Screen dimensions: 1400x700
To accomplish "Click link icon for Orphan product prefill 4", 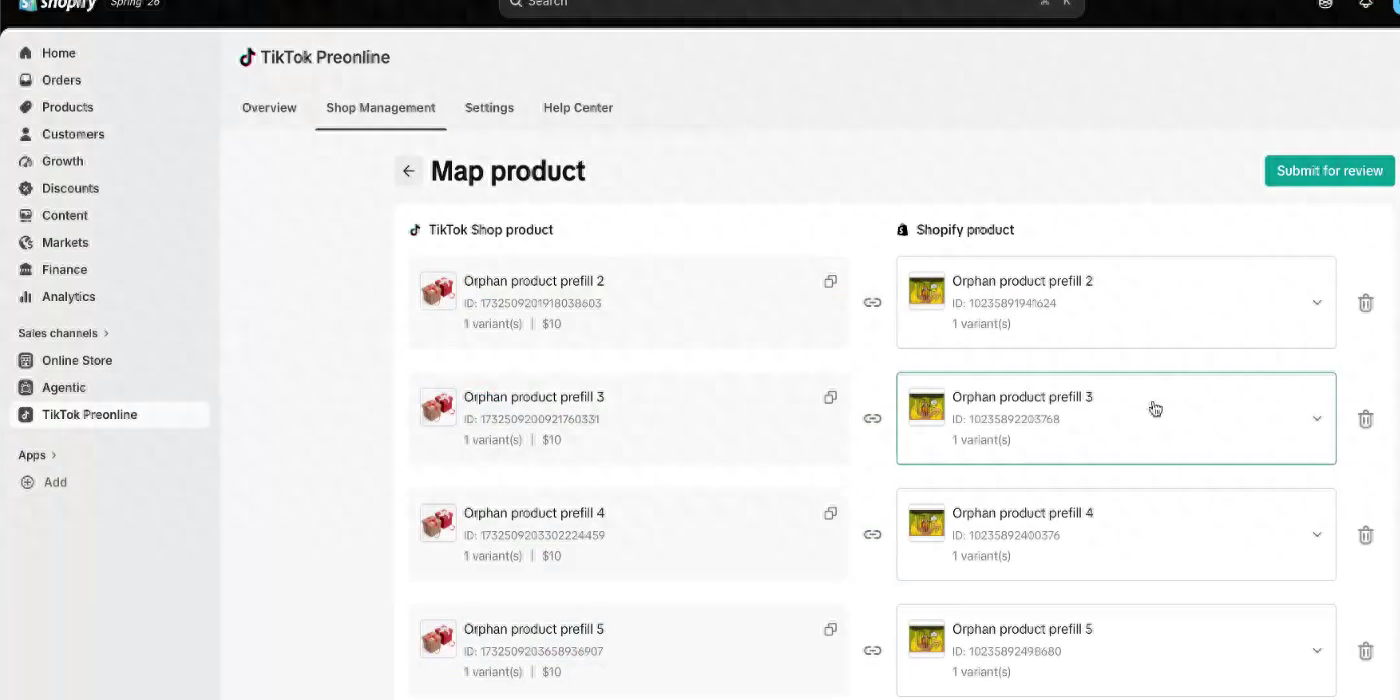I will (x=872, y=534).
